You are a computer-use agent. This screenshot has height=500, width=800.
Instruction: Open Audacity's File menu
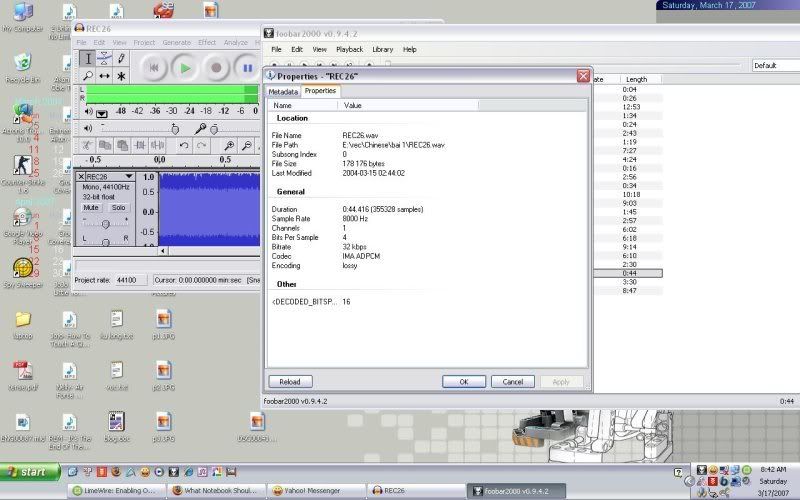click(x=82, y=42)
